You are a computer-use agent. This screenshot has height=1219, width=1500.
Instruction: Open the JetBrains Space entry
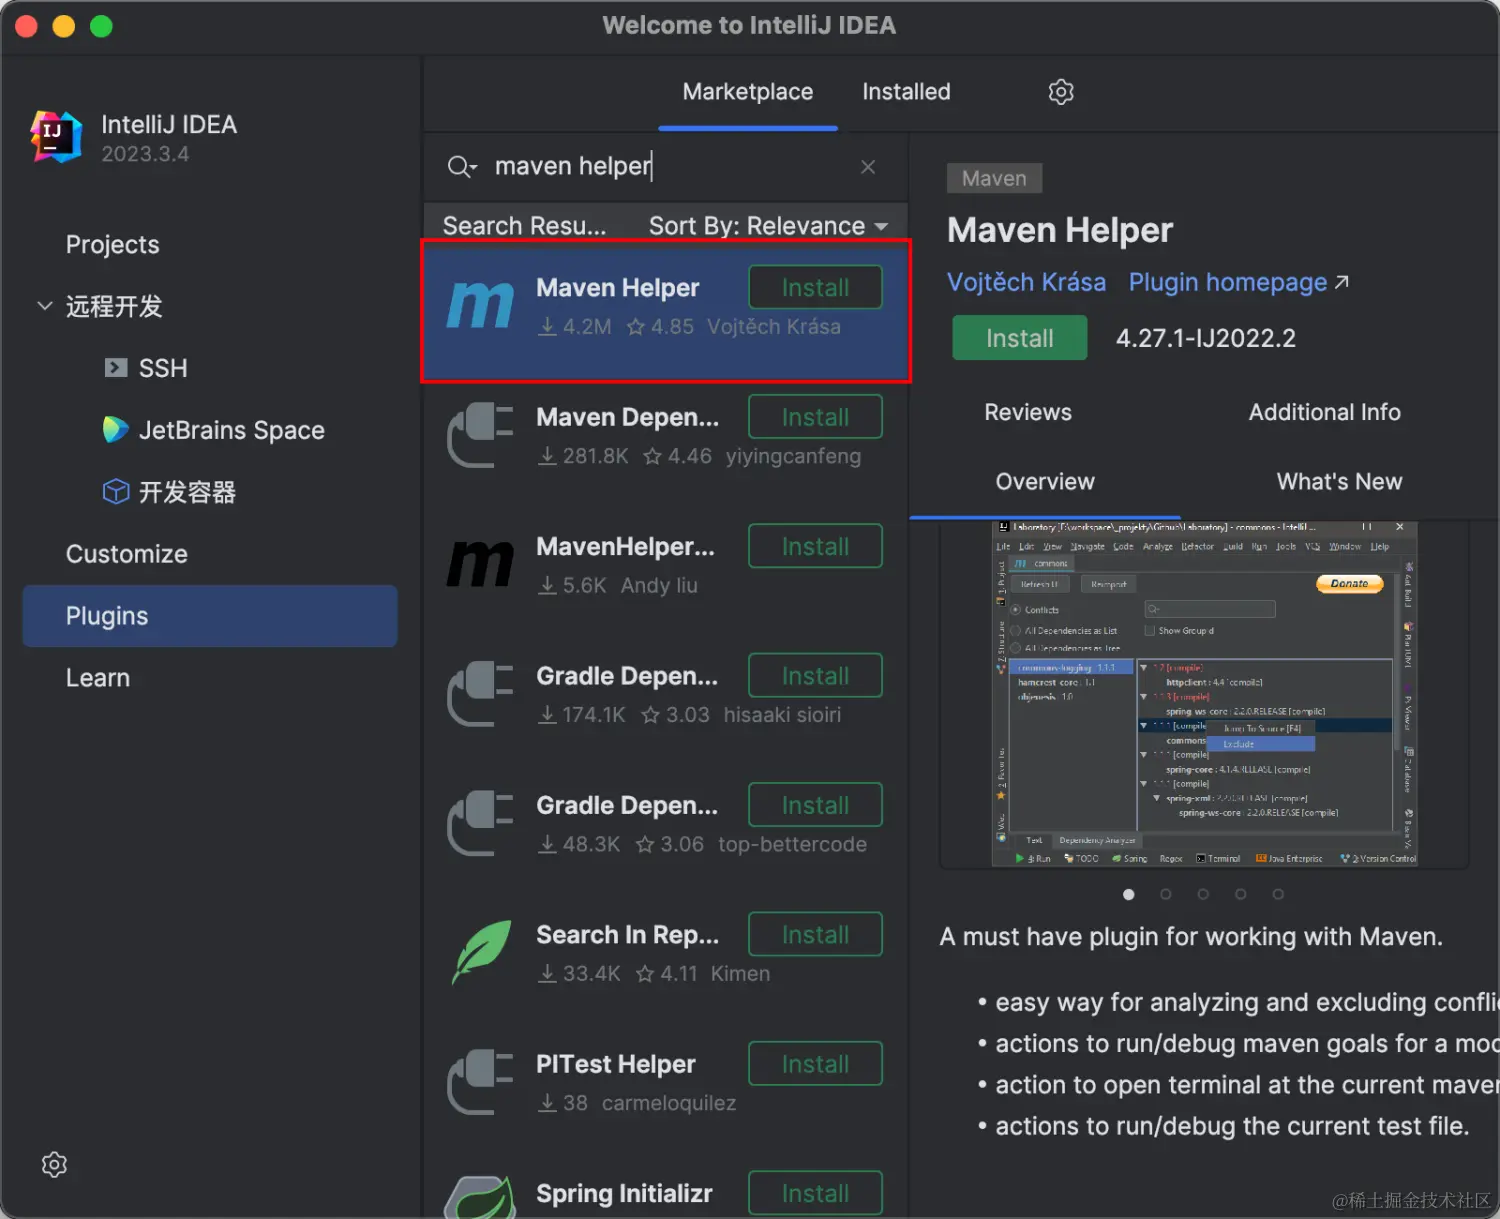coord(232,430)
